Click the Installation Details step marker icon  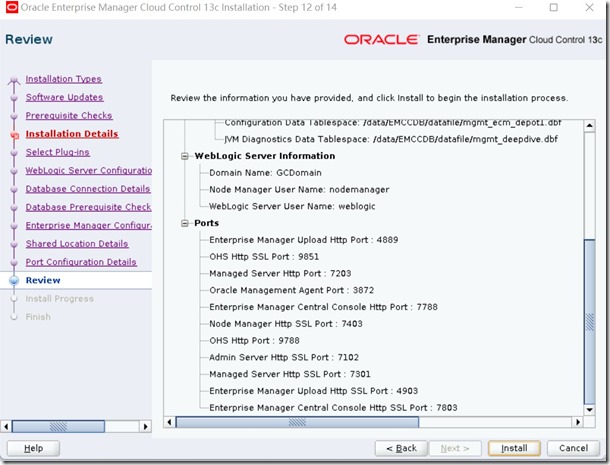click(x=14, y=135)
